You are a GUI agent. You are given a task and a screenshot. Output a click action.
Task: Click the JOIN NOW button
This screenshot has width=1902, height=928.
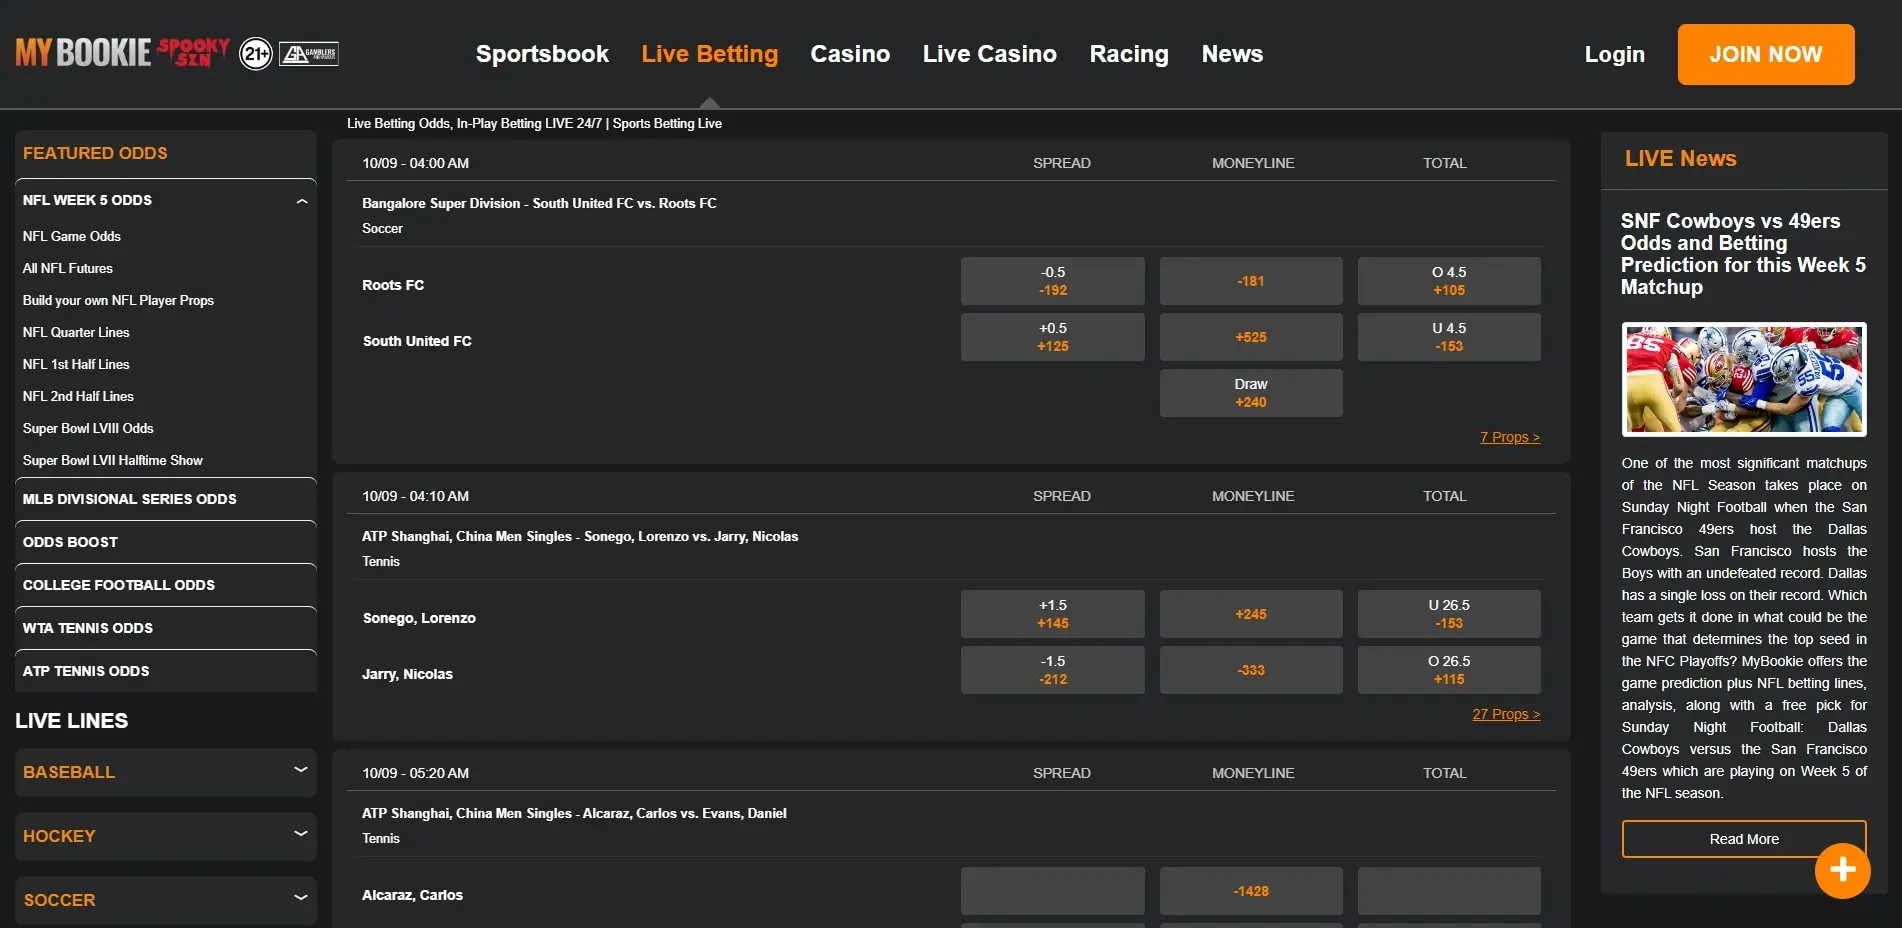(1765, 55)
